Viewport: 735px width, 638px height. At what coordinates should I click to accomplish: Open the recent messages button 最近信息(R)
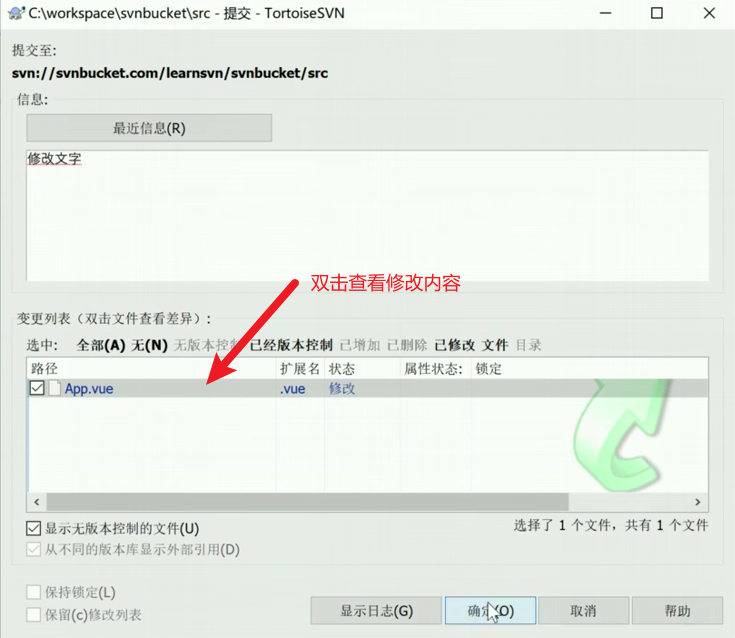point(149,128)
